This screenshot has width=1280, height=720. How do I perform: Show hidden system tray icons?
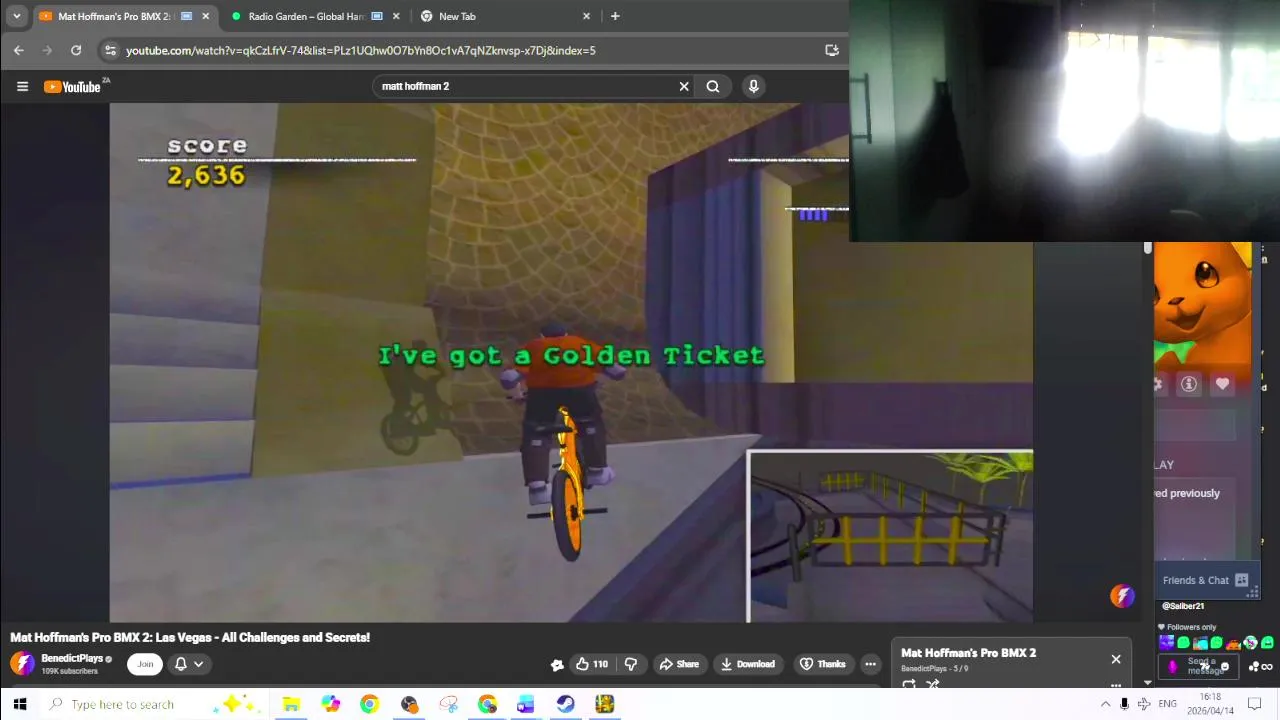point(1105,704)
